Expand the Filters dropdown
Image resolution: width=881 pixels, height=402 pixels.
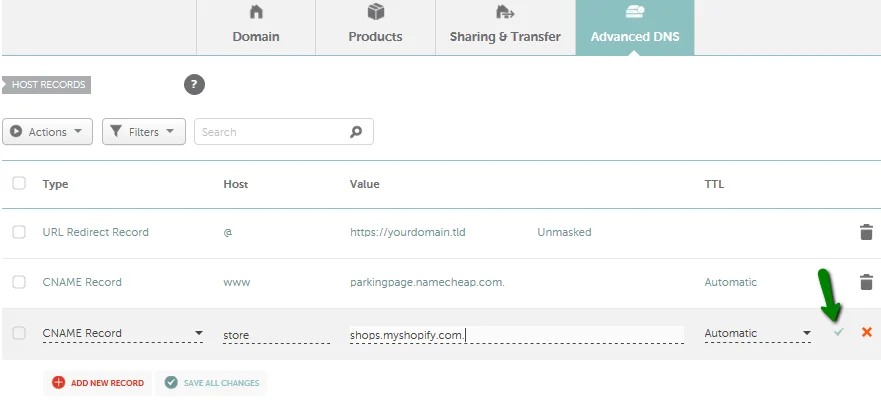click(x=144, y=132)
